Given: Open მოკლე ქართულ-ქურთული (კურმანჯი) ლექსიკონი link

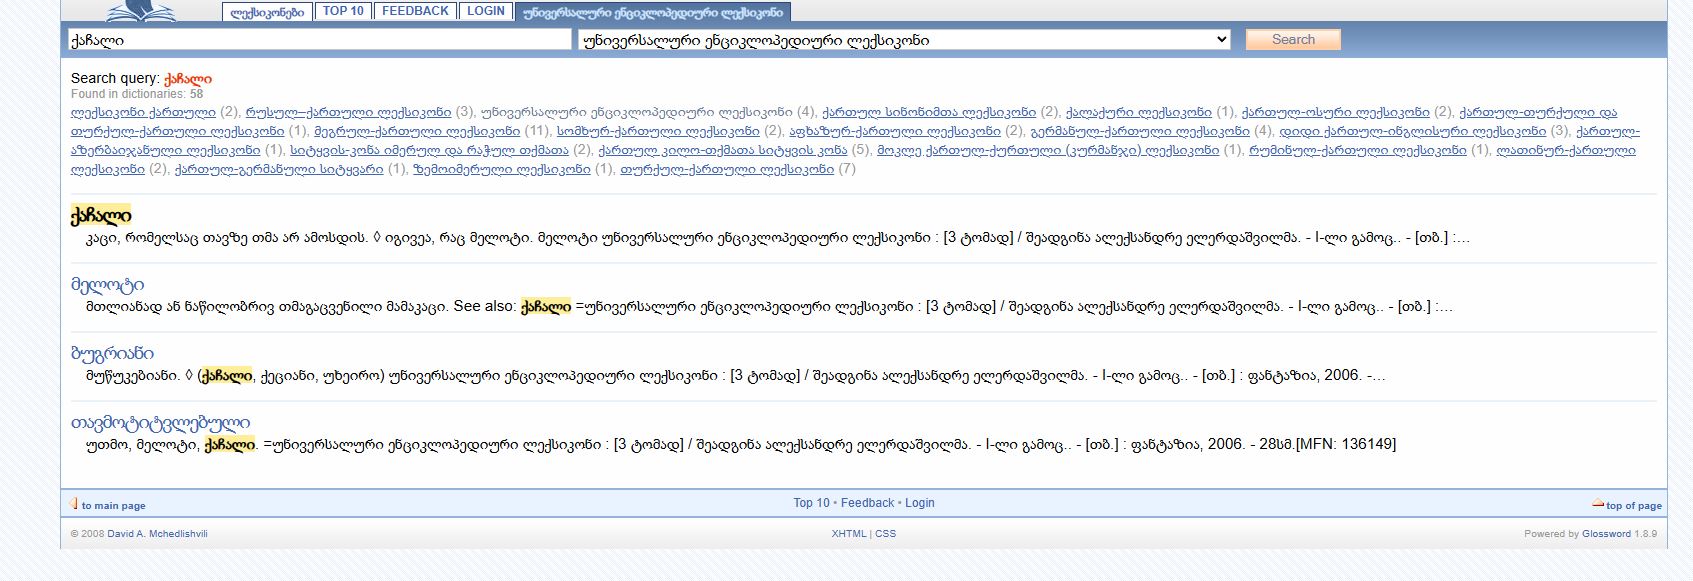Looking at the screenshot, I should coord(1048,150).
